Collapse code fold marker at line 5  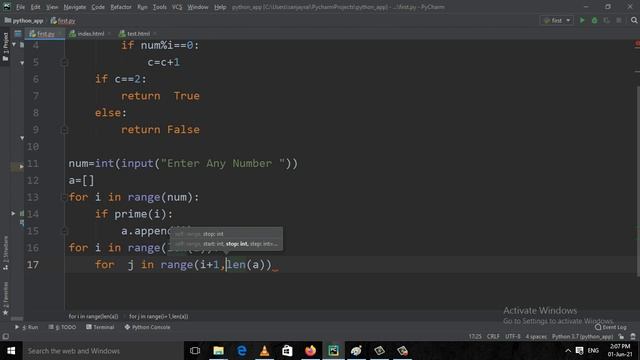[x=64, y=62]
